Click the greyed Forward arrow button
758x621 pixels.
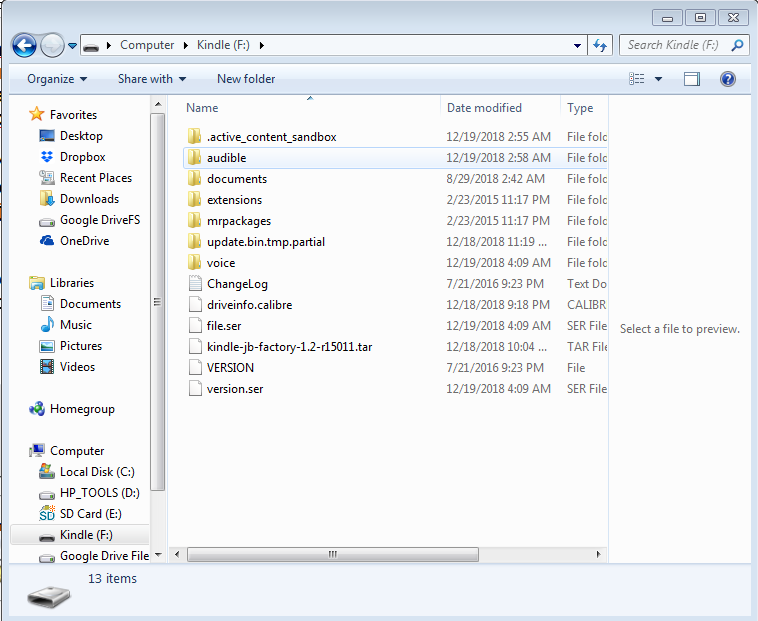tap(52, 45)
